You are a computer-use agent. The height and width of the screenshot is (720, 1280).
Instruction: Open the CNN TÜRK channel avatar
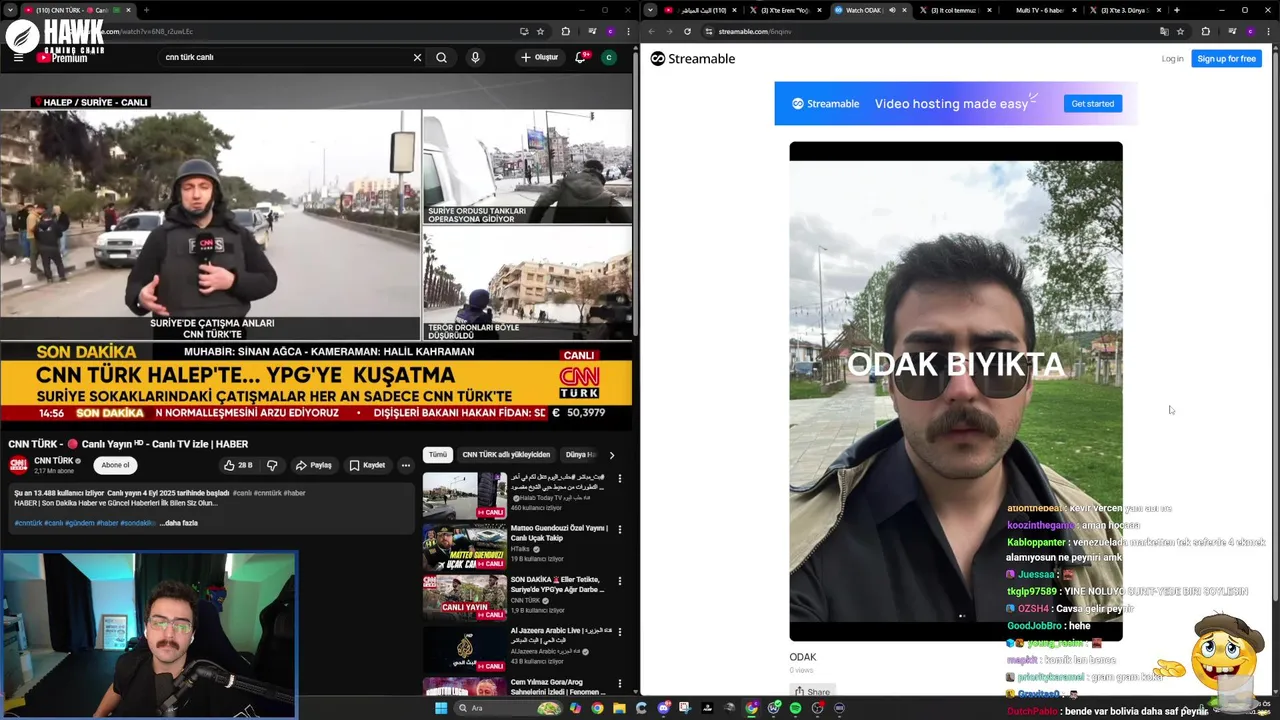pos(18,465)
